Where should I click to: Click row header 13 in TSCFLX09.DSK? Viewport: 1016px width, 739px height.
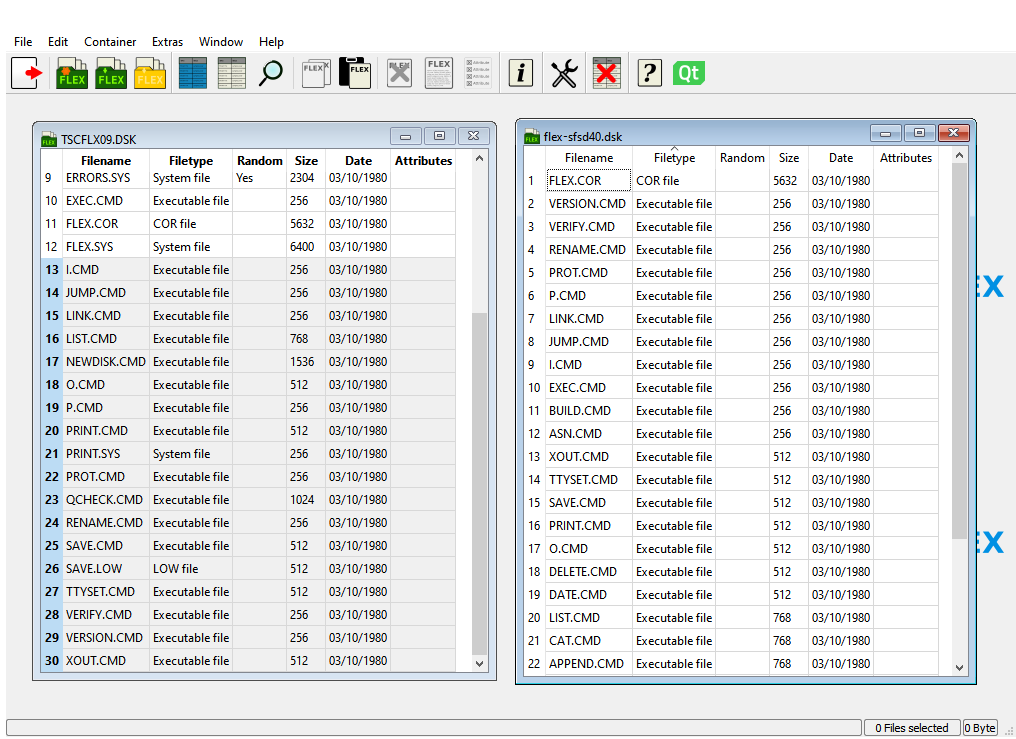52,269
